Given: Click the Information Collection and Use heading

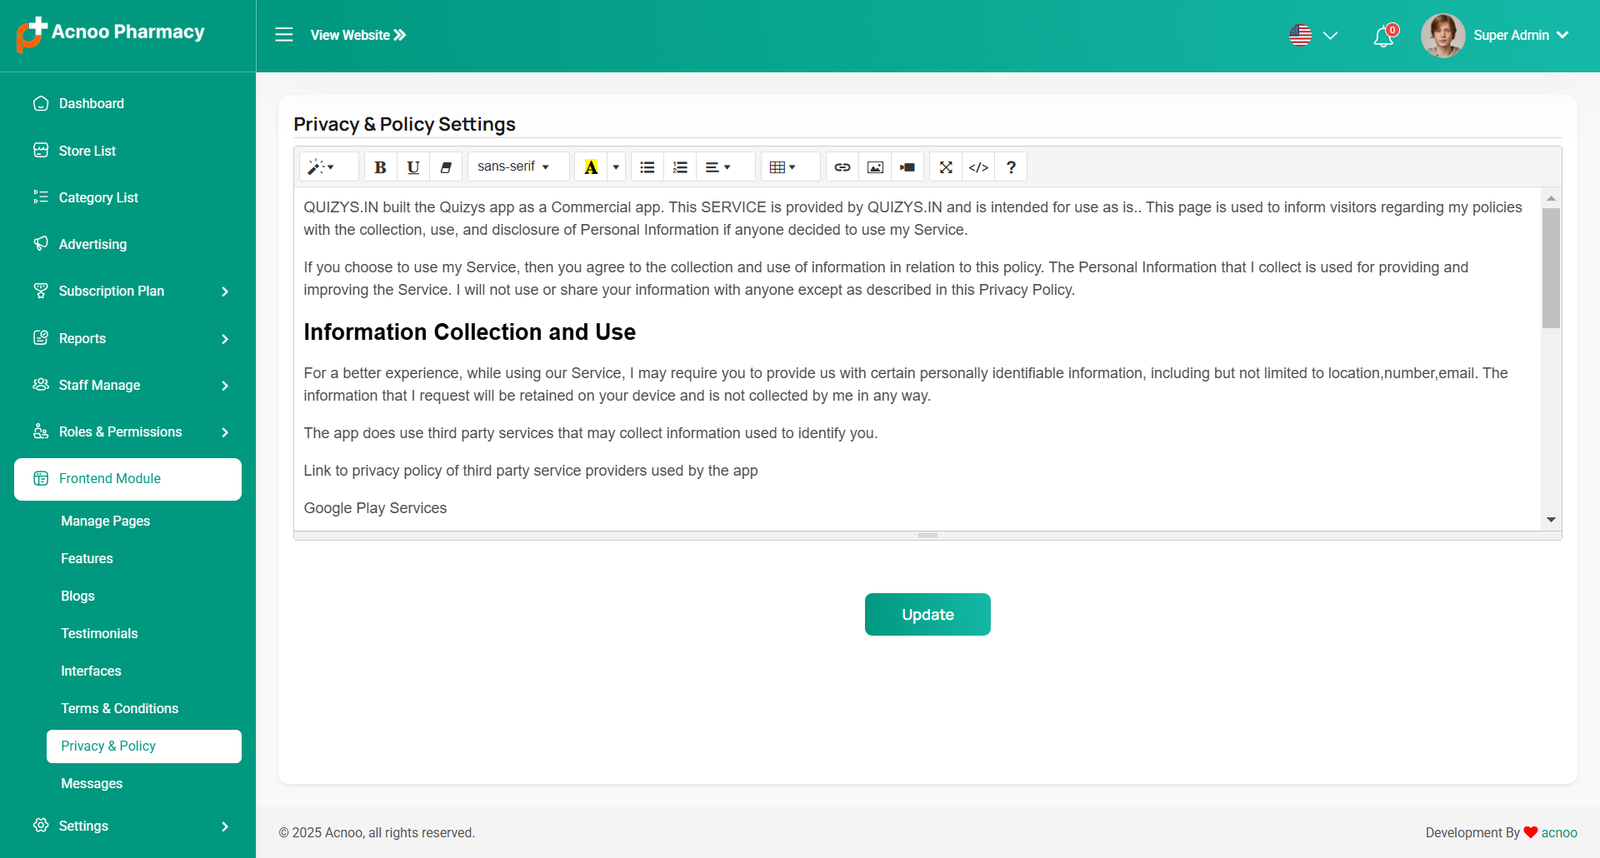Looking at the screenshot, I should tap(470, 332).
